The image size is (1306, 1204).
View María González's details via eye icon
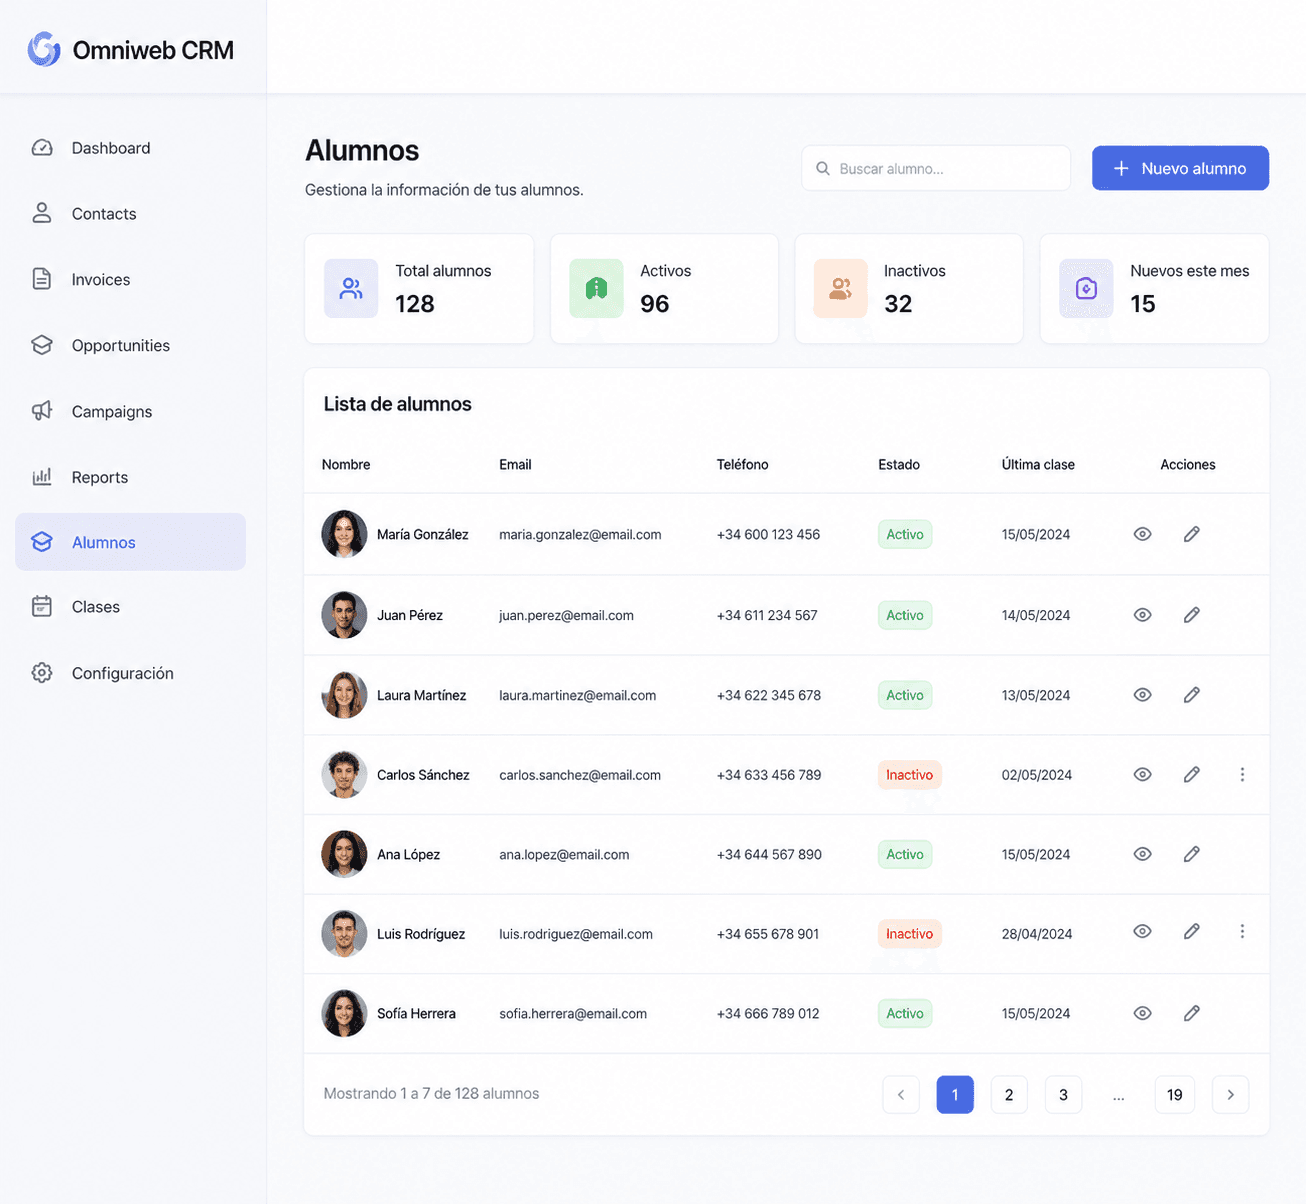(1142, 534)
